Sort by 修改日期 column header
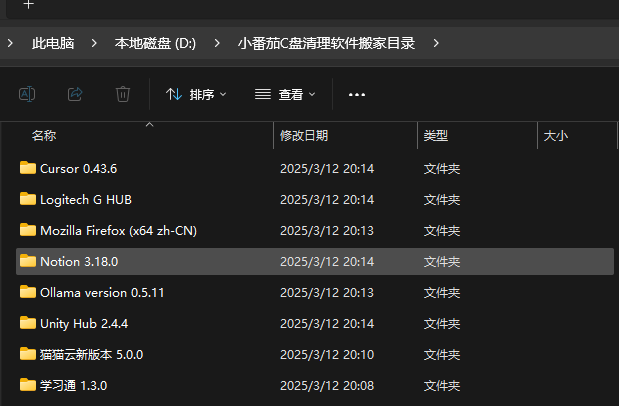Screen dimensions: 619x406 [304, 136]
